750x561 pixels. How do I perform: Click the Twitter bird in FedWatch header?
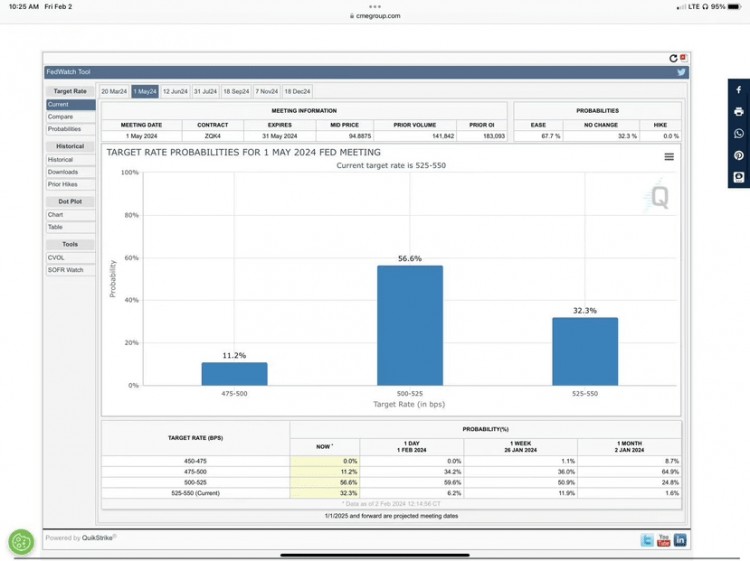681,72
